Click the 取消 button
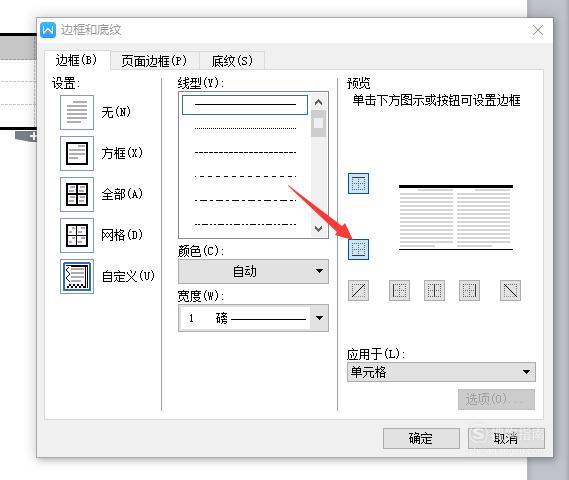The width and height of the screenshot is (569, 480). tap(506, 438)
